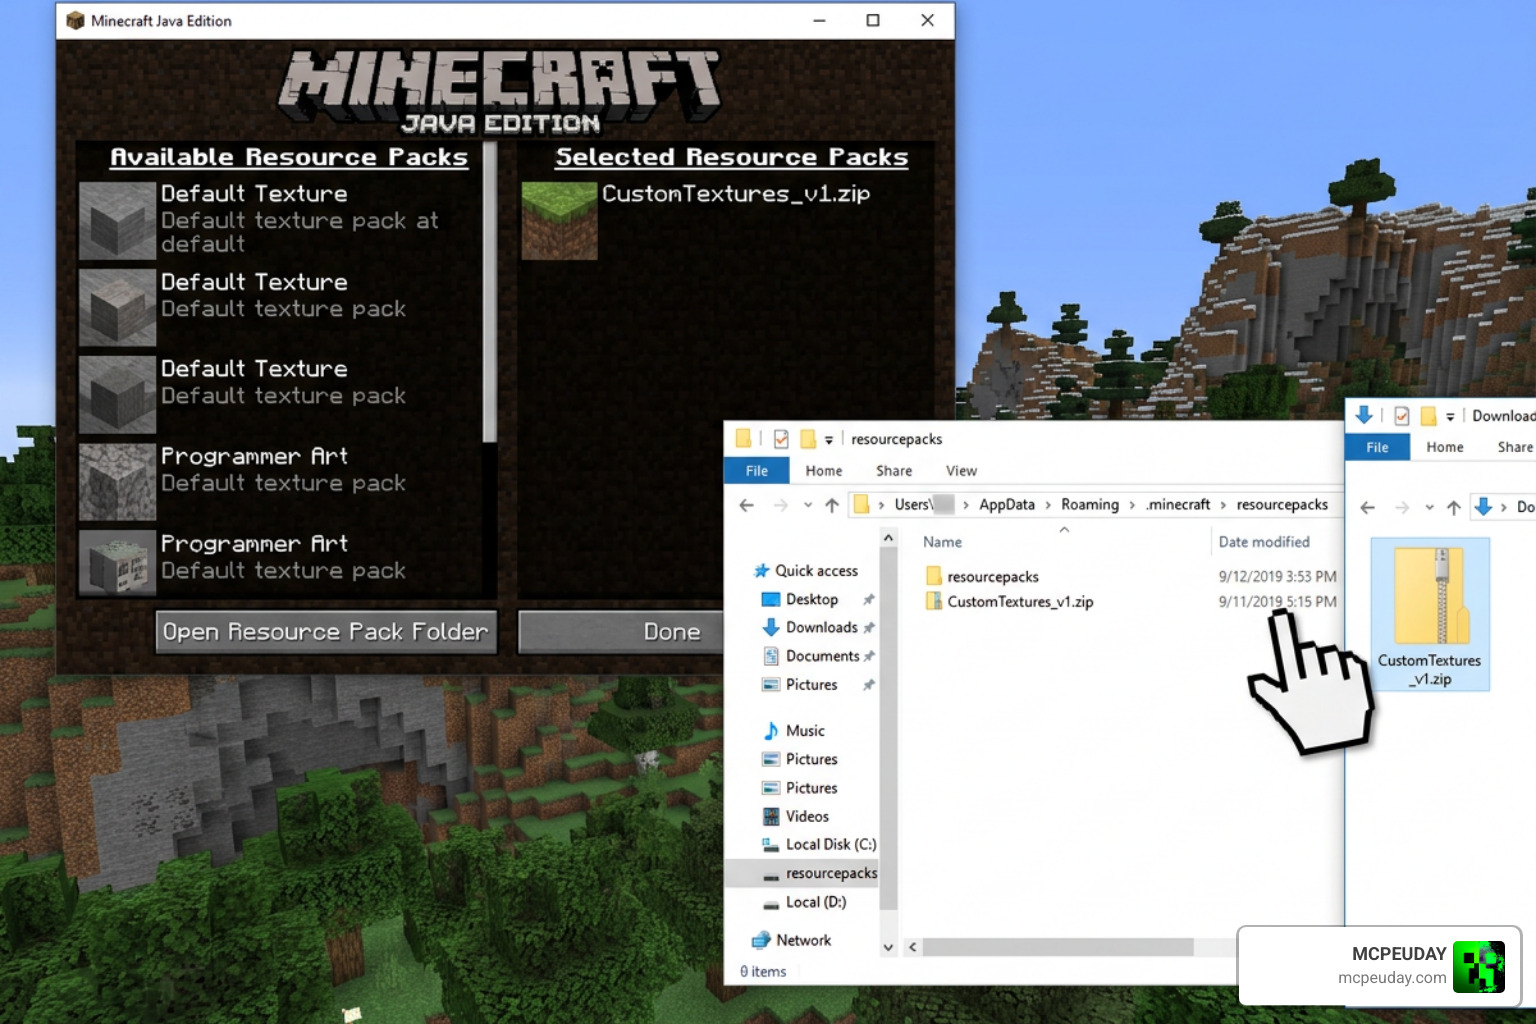Click the Available Resource Packs heading
Image resolution: width=1536 pixels, height=1024 pixels.
(289, 157)
